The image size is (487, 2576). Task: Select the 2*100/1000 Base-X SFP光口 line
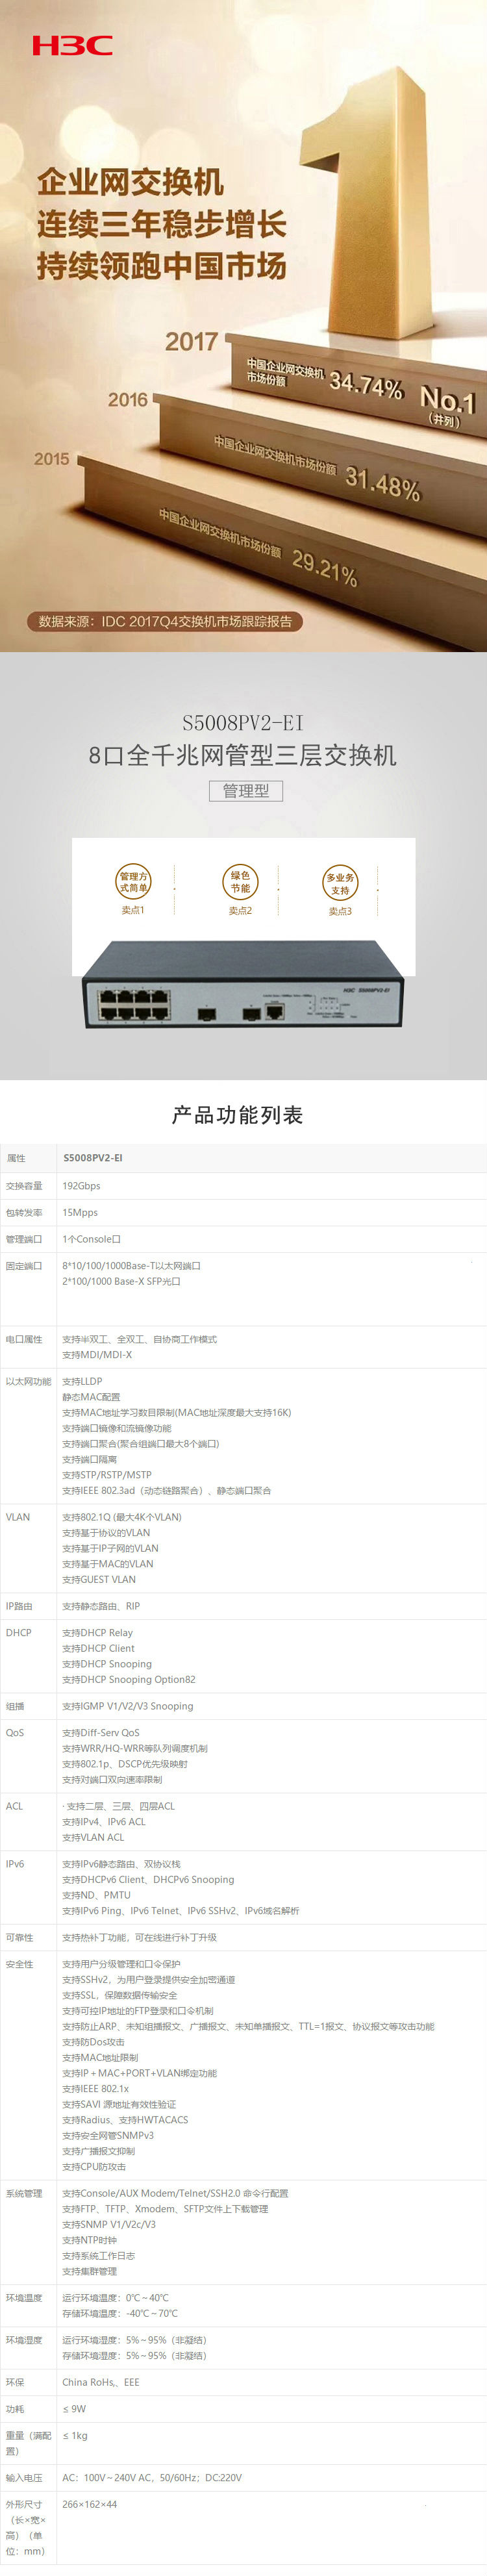(x=121, y=1281)
